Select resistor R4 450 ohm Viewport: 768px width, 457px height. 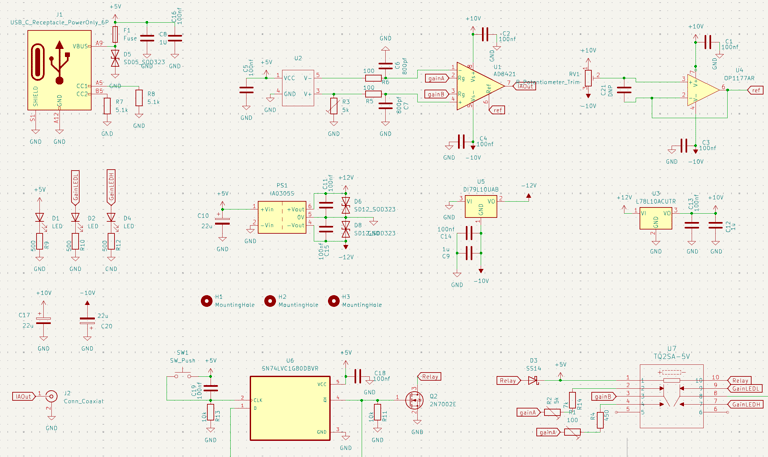point(600,420)
